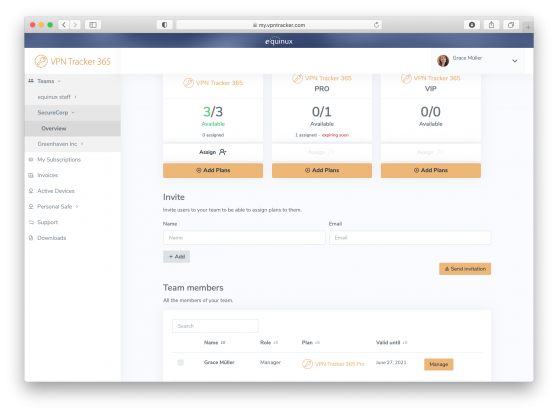Click Invoices icon in sidebar
Image resolution: width=558 pixels, height=414 pixels.
coord(31,175)
